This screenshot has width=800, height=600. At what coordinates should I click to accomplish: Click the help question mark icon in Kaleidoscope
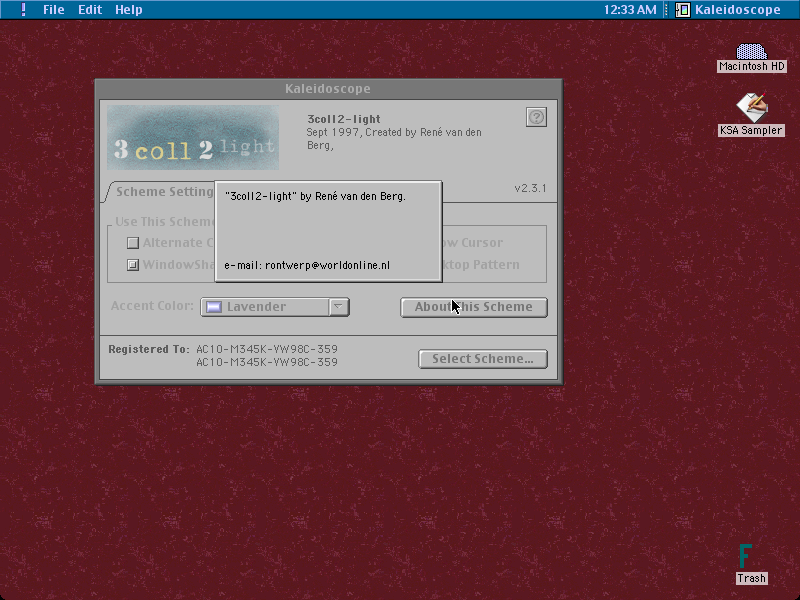tap(536, 117)
